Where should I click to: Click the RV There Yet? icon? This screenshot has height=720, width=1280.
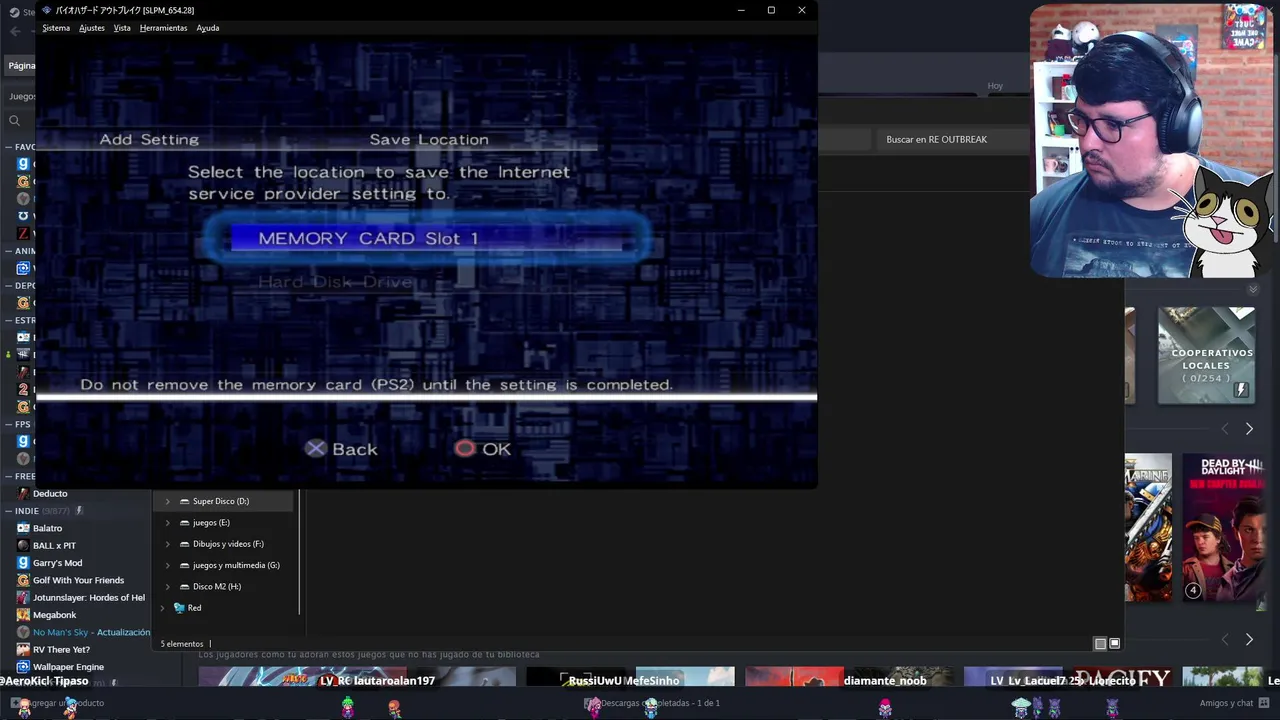pos(23,649)
